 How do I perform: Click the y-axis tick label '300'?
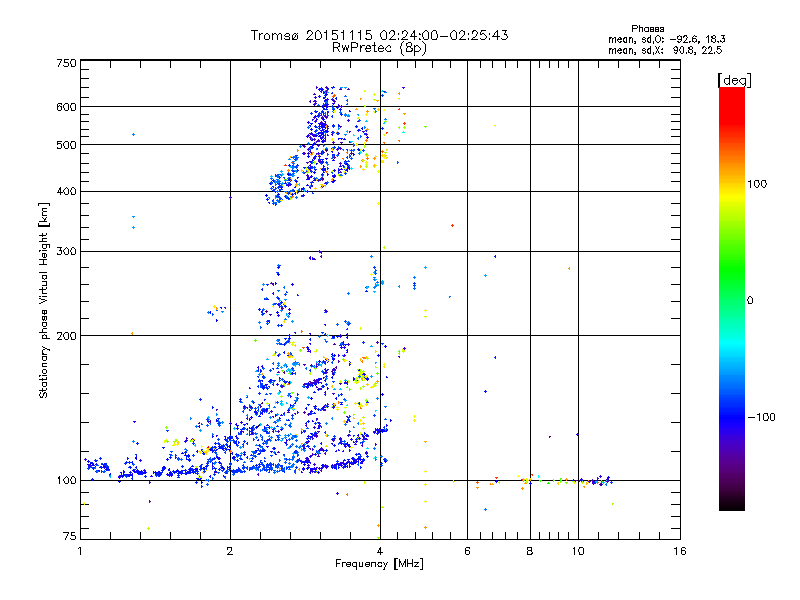66,252
